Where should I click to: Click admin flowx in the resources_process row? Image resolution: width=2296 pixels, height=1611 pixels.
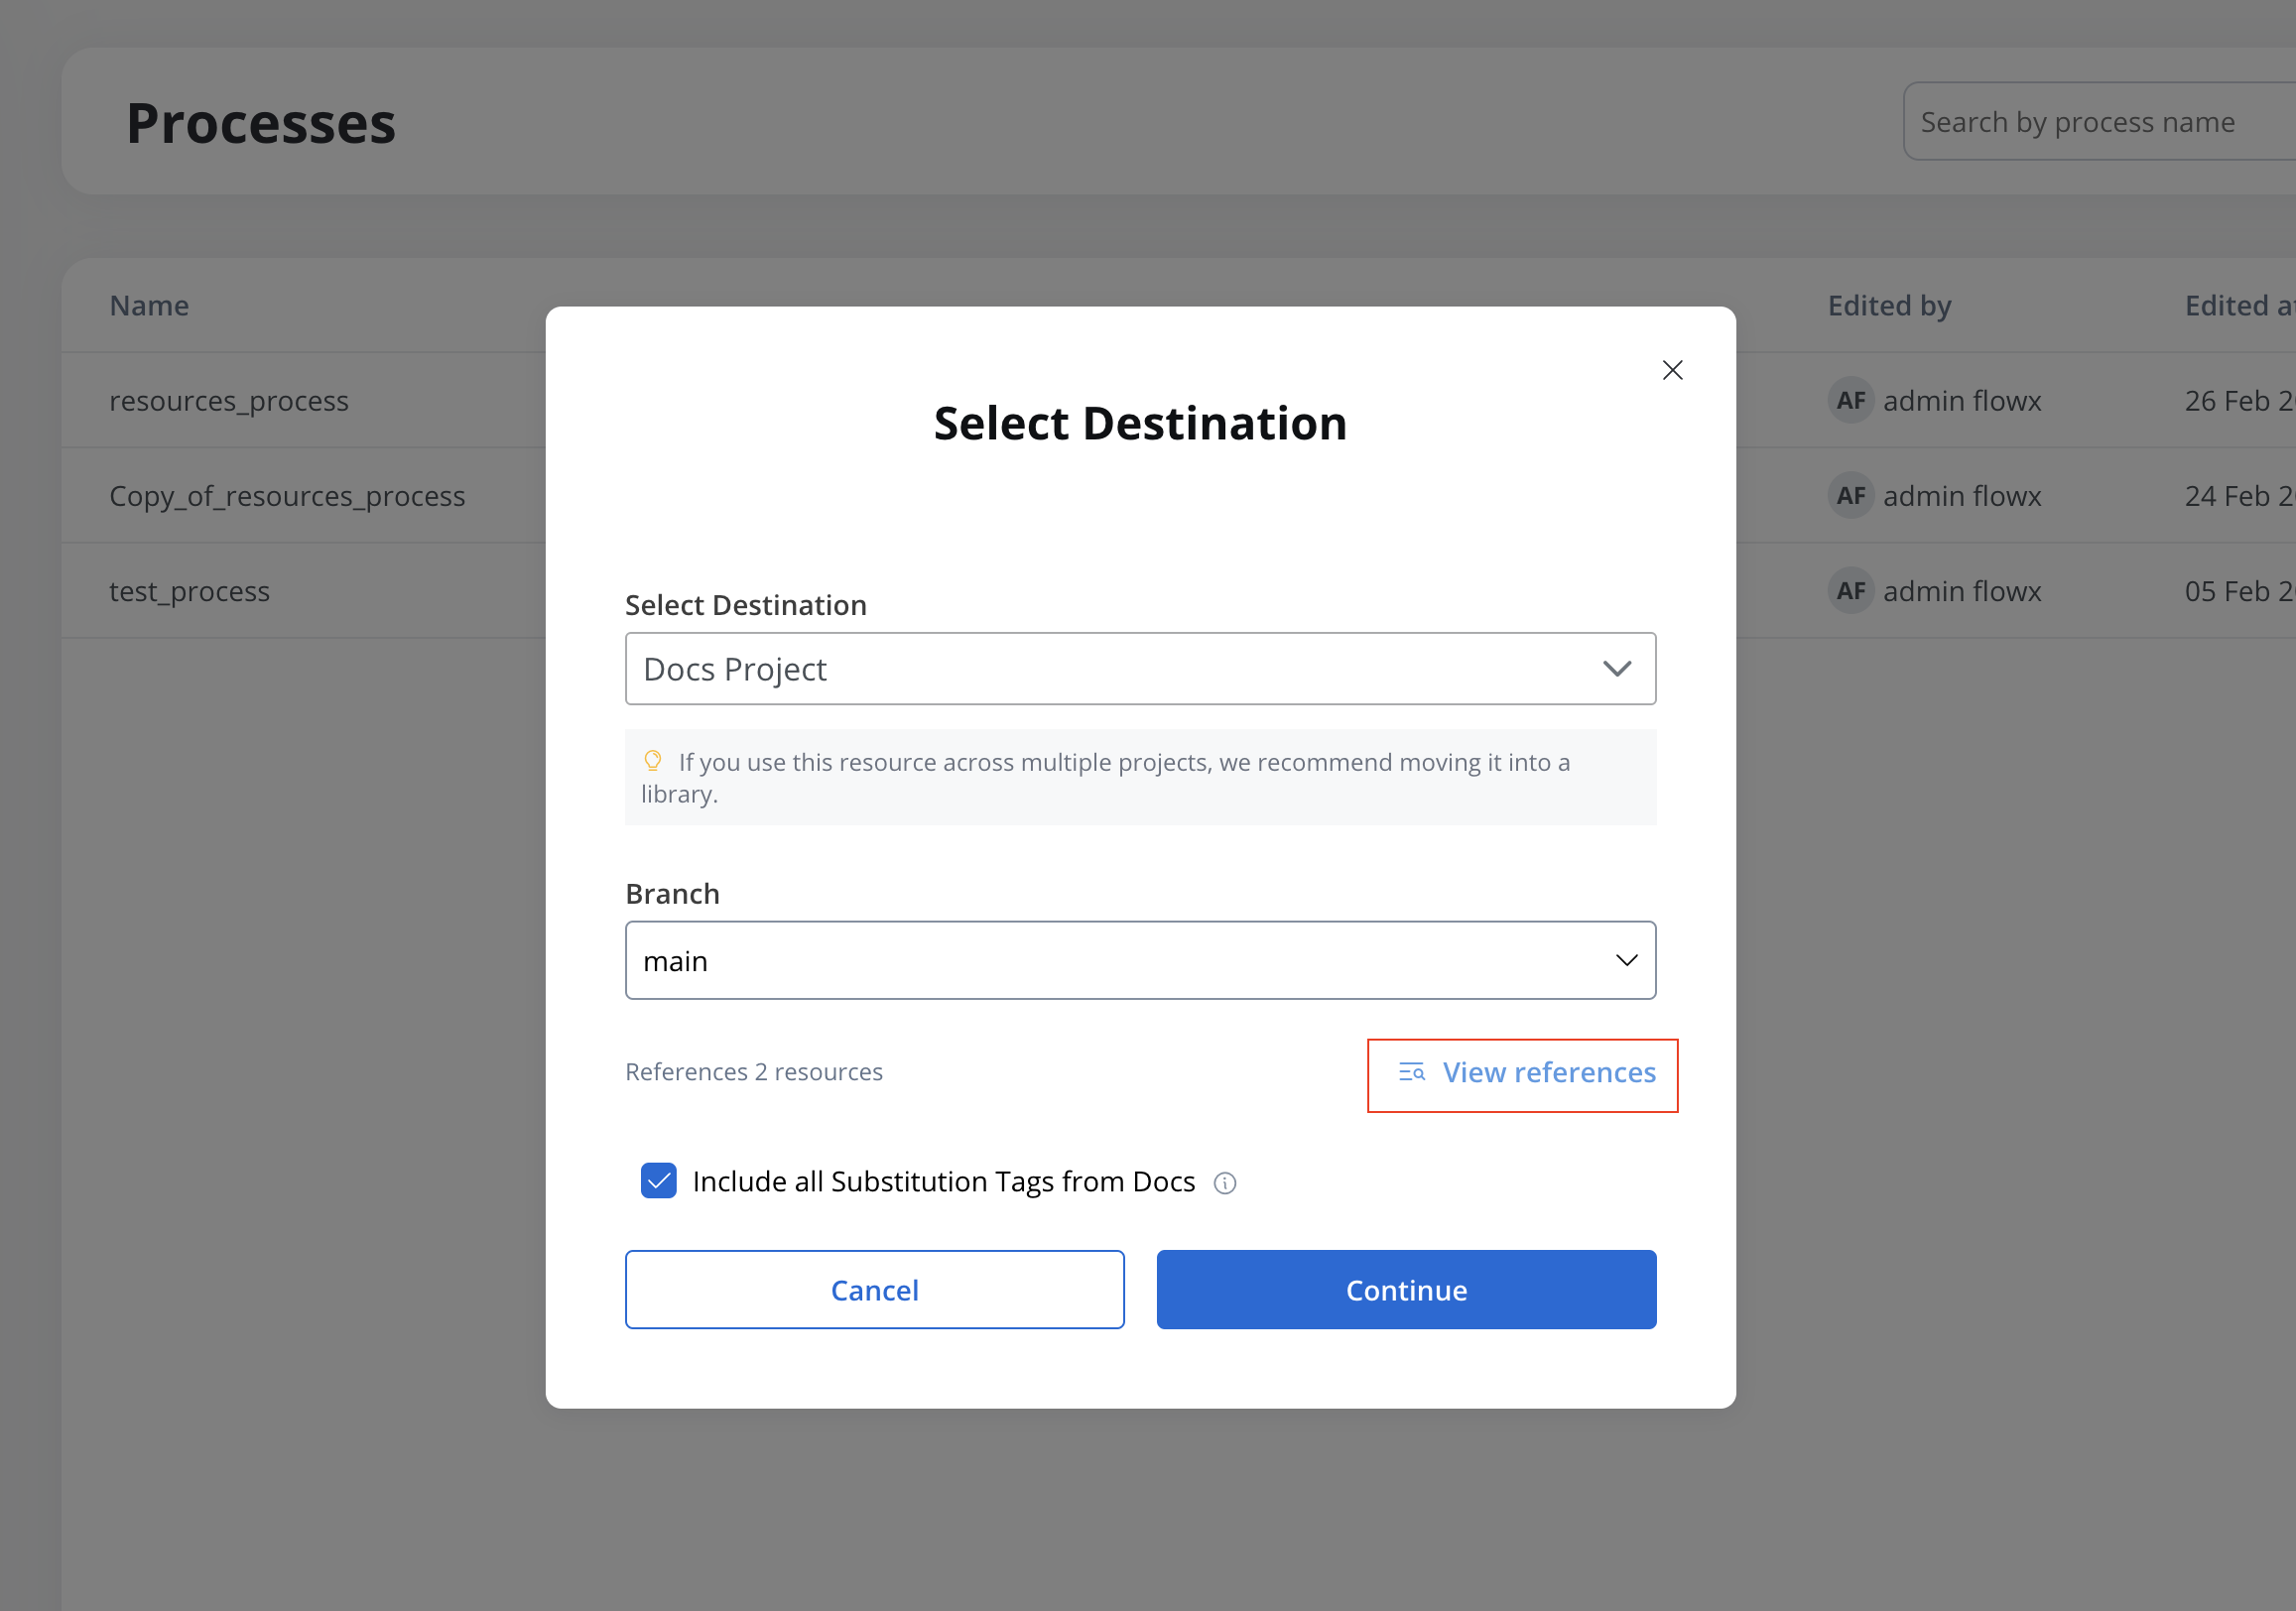point(1962,401)
